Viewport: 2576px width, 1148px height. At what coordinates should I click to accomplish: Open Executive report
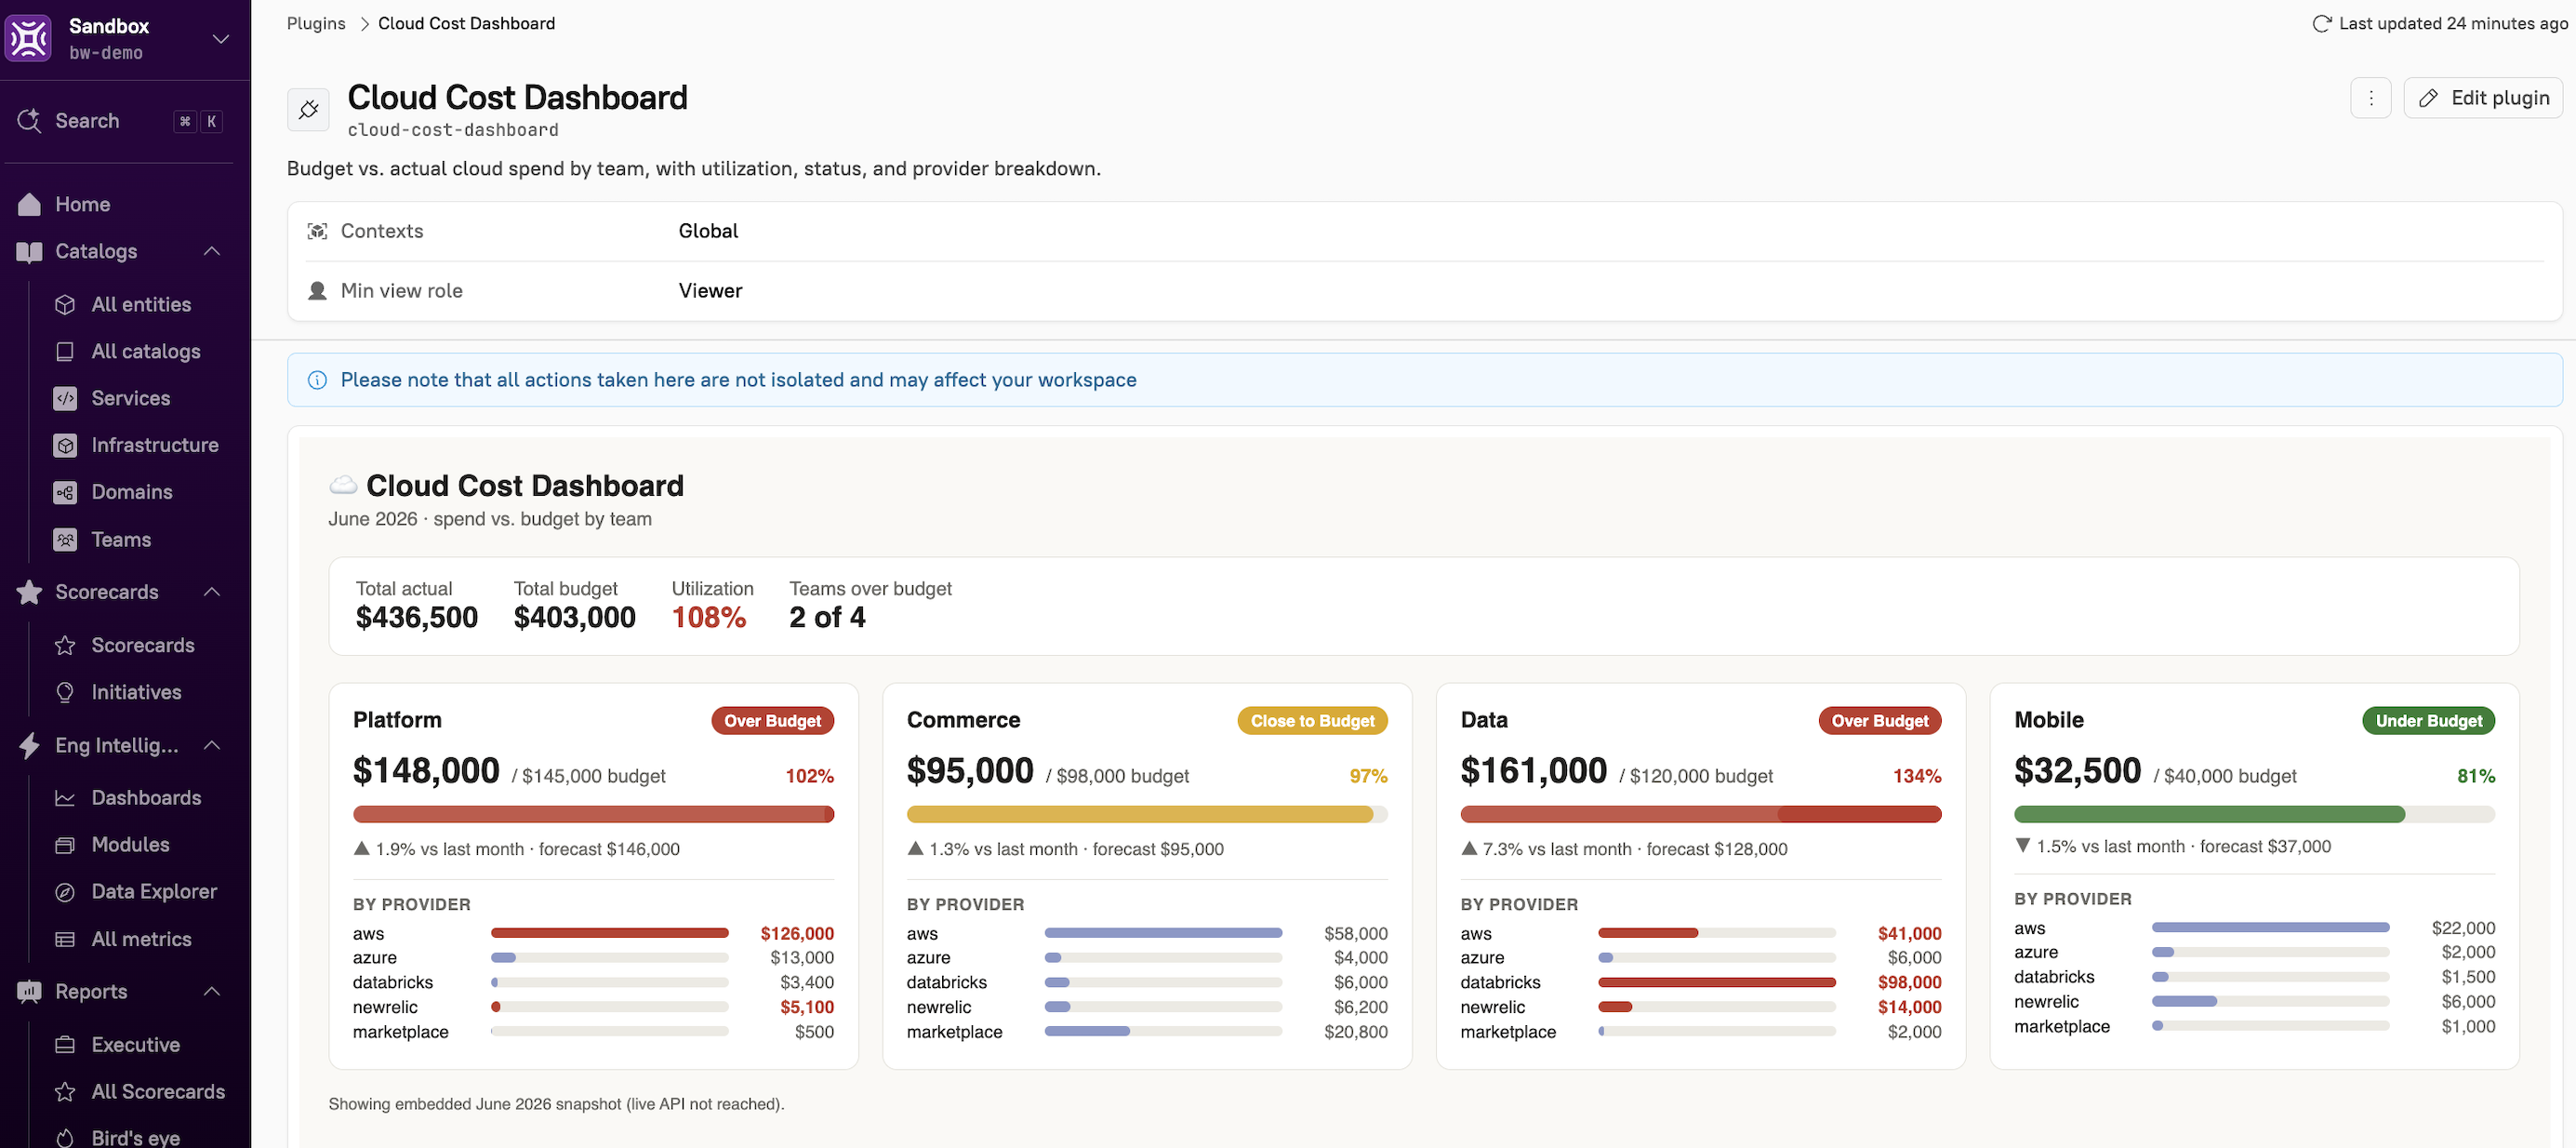click(135, 1045)
